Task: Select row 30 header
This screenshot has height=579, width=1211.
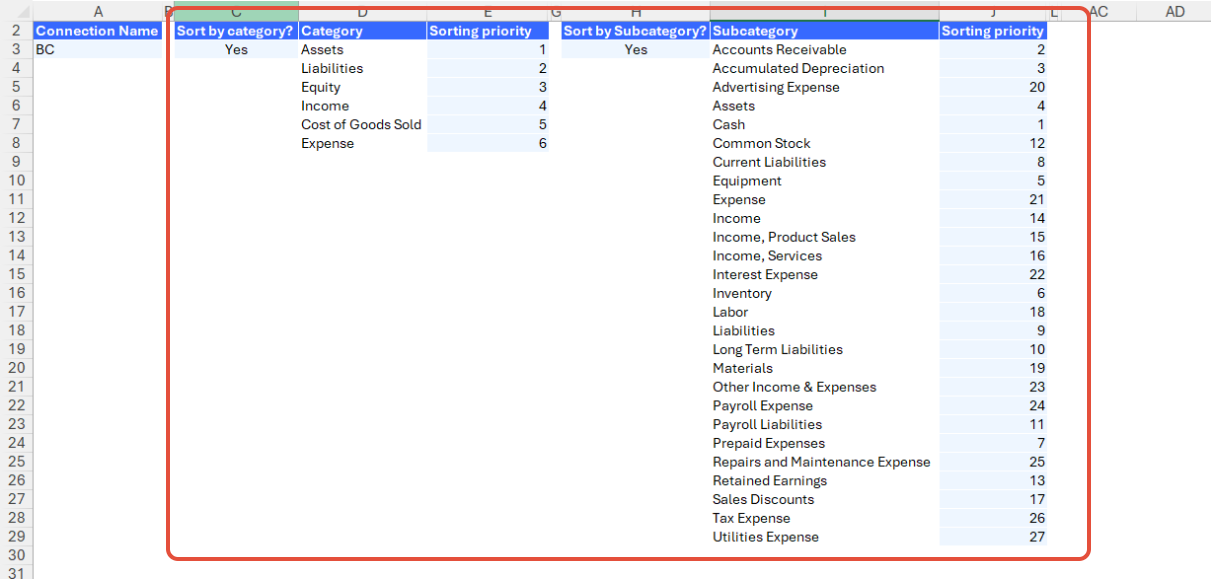Action: pyautogui.click(x=16, y=555)
